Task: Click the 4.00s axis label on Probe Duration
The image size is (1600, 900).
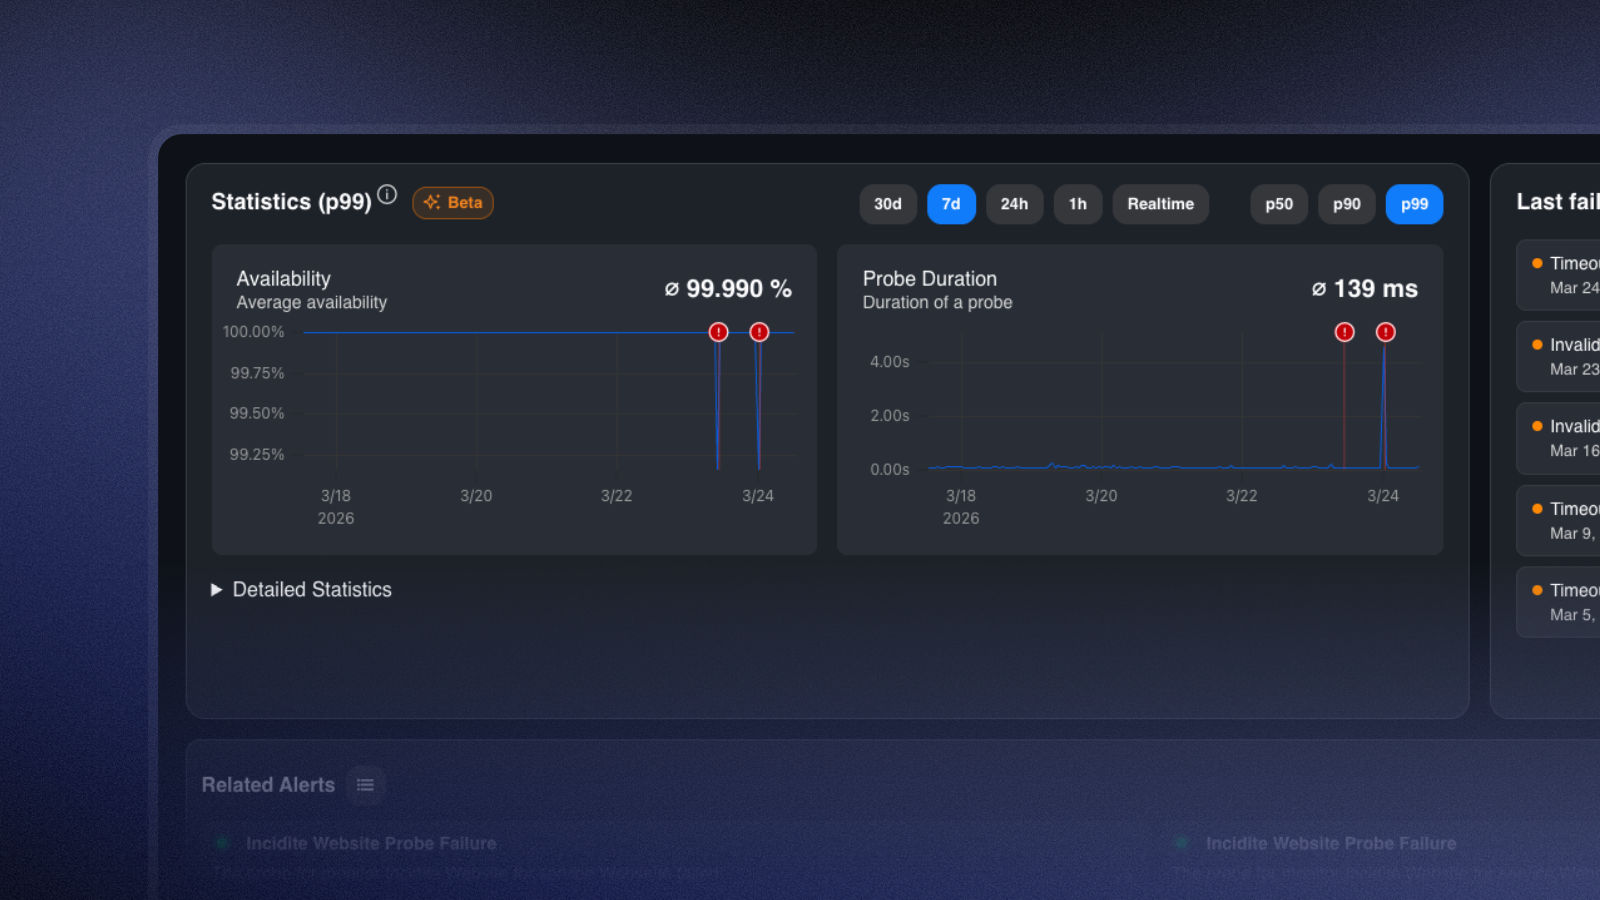Action: 890,362
